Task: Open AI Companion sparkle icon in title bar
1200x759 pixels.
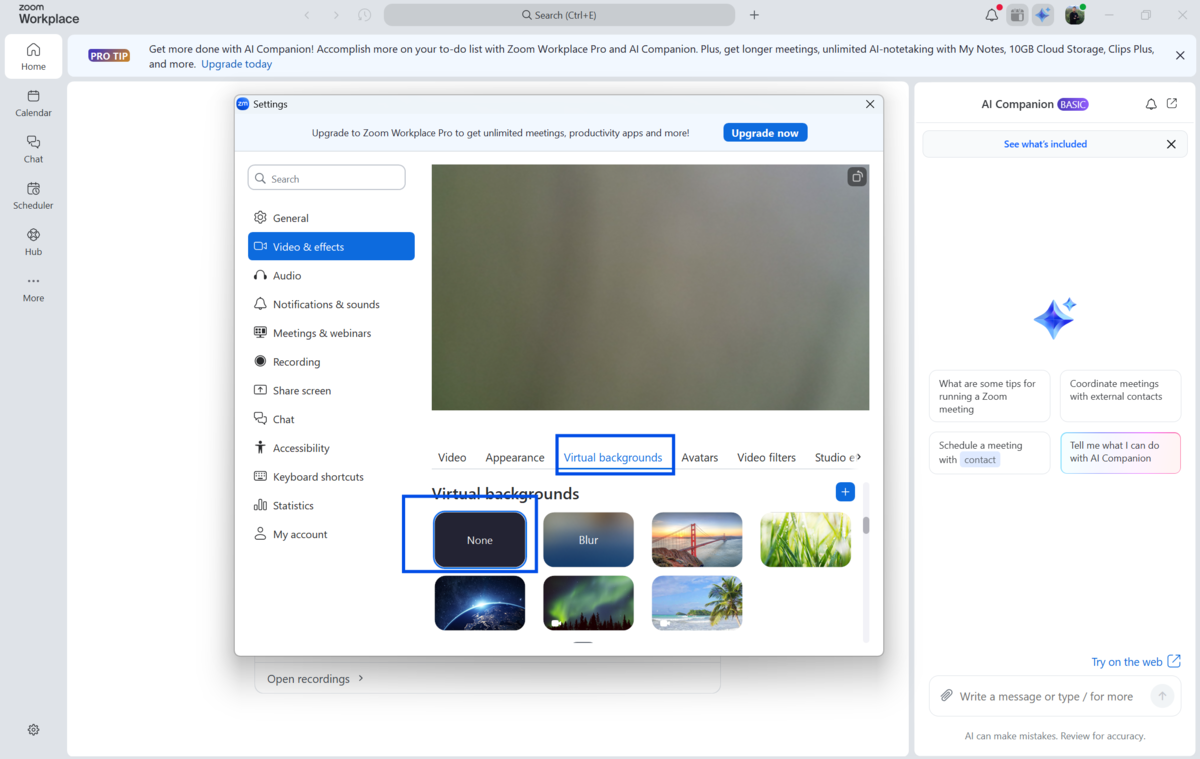Action: tap(1043, 15)
